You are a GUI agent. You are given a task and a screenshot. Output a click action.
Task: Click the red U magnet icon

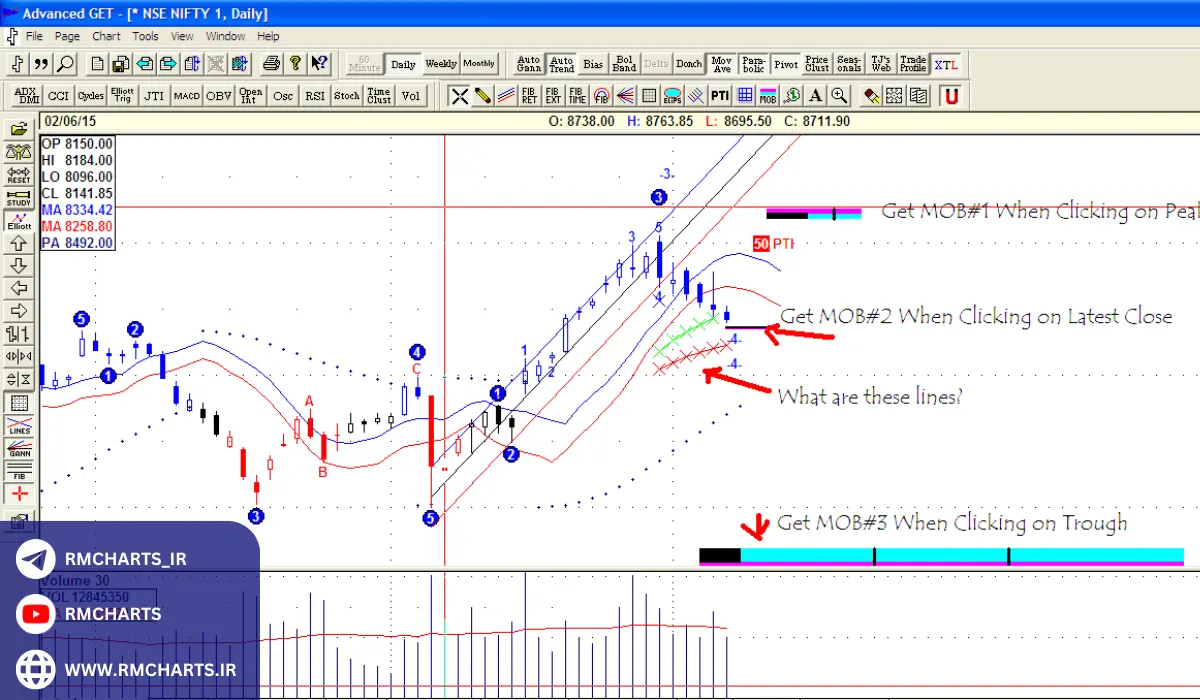[x=951, y=96]
